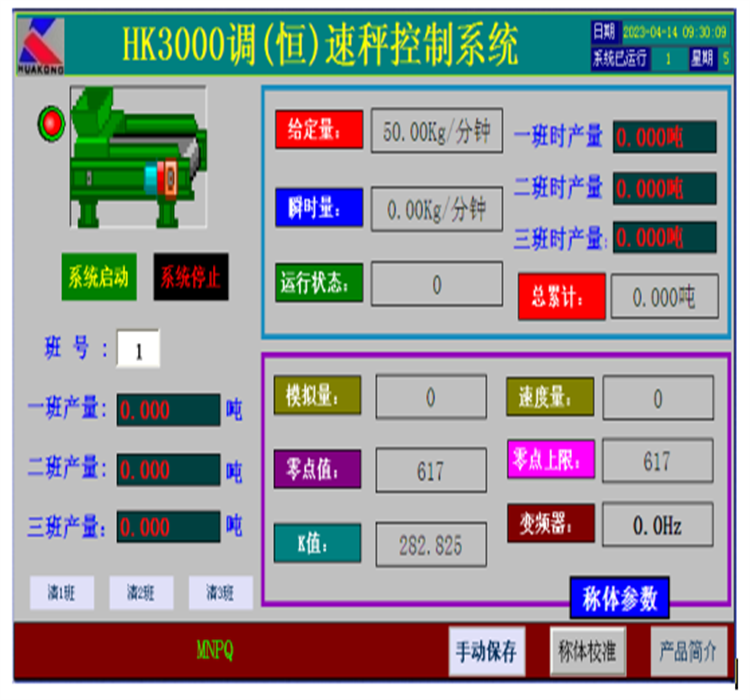Click the 二班产量 value display

coord(168,470)
